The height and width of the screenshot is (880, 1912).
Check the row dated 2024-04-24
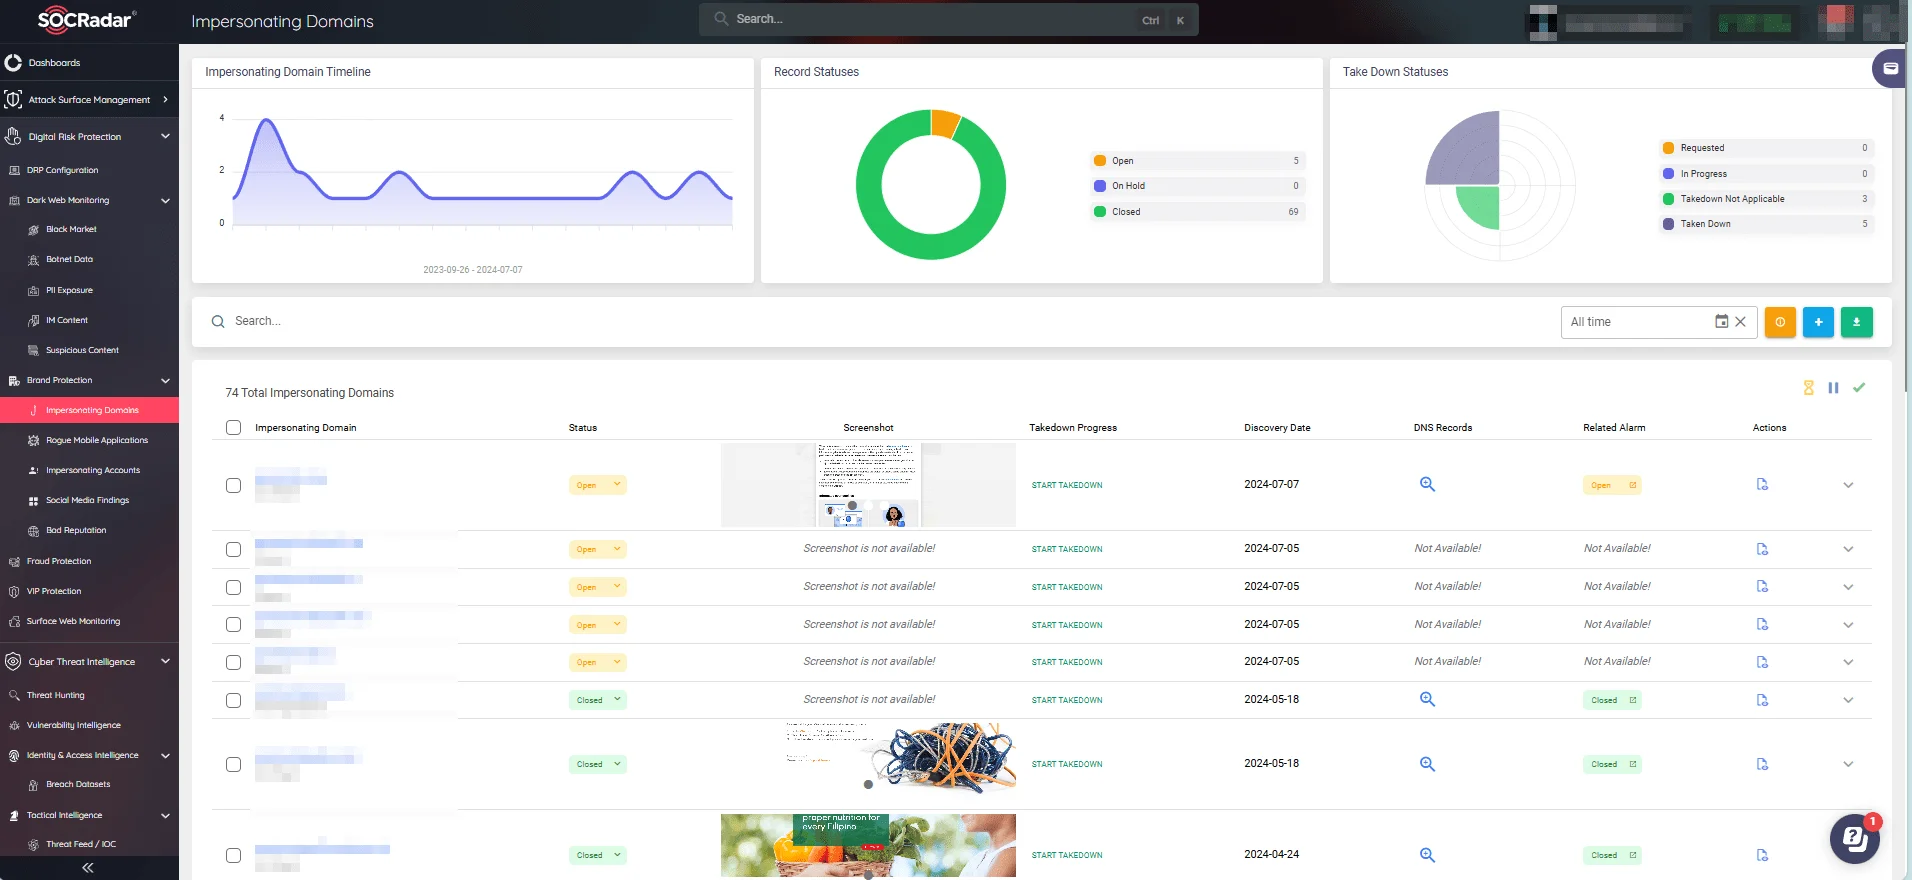point(233,855)
